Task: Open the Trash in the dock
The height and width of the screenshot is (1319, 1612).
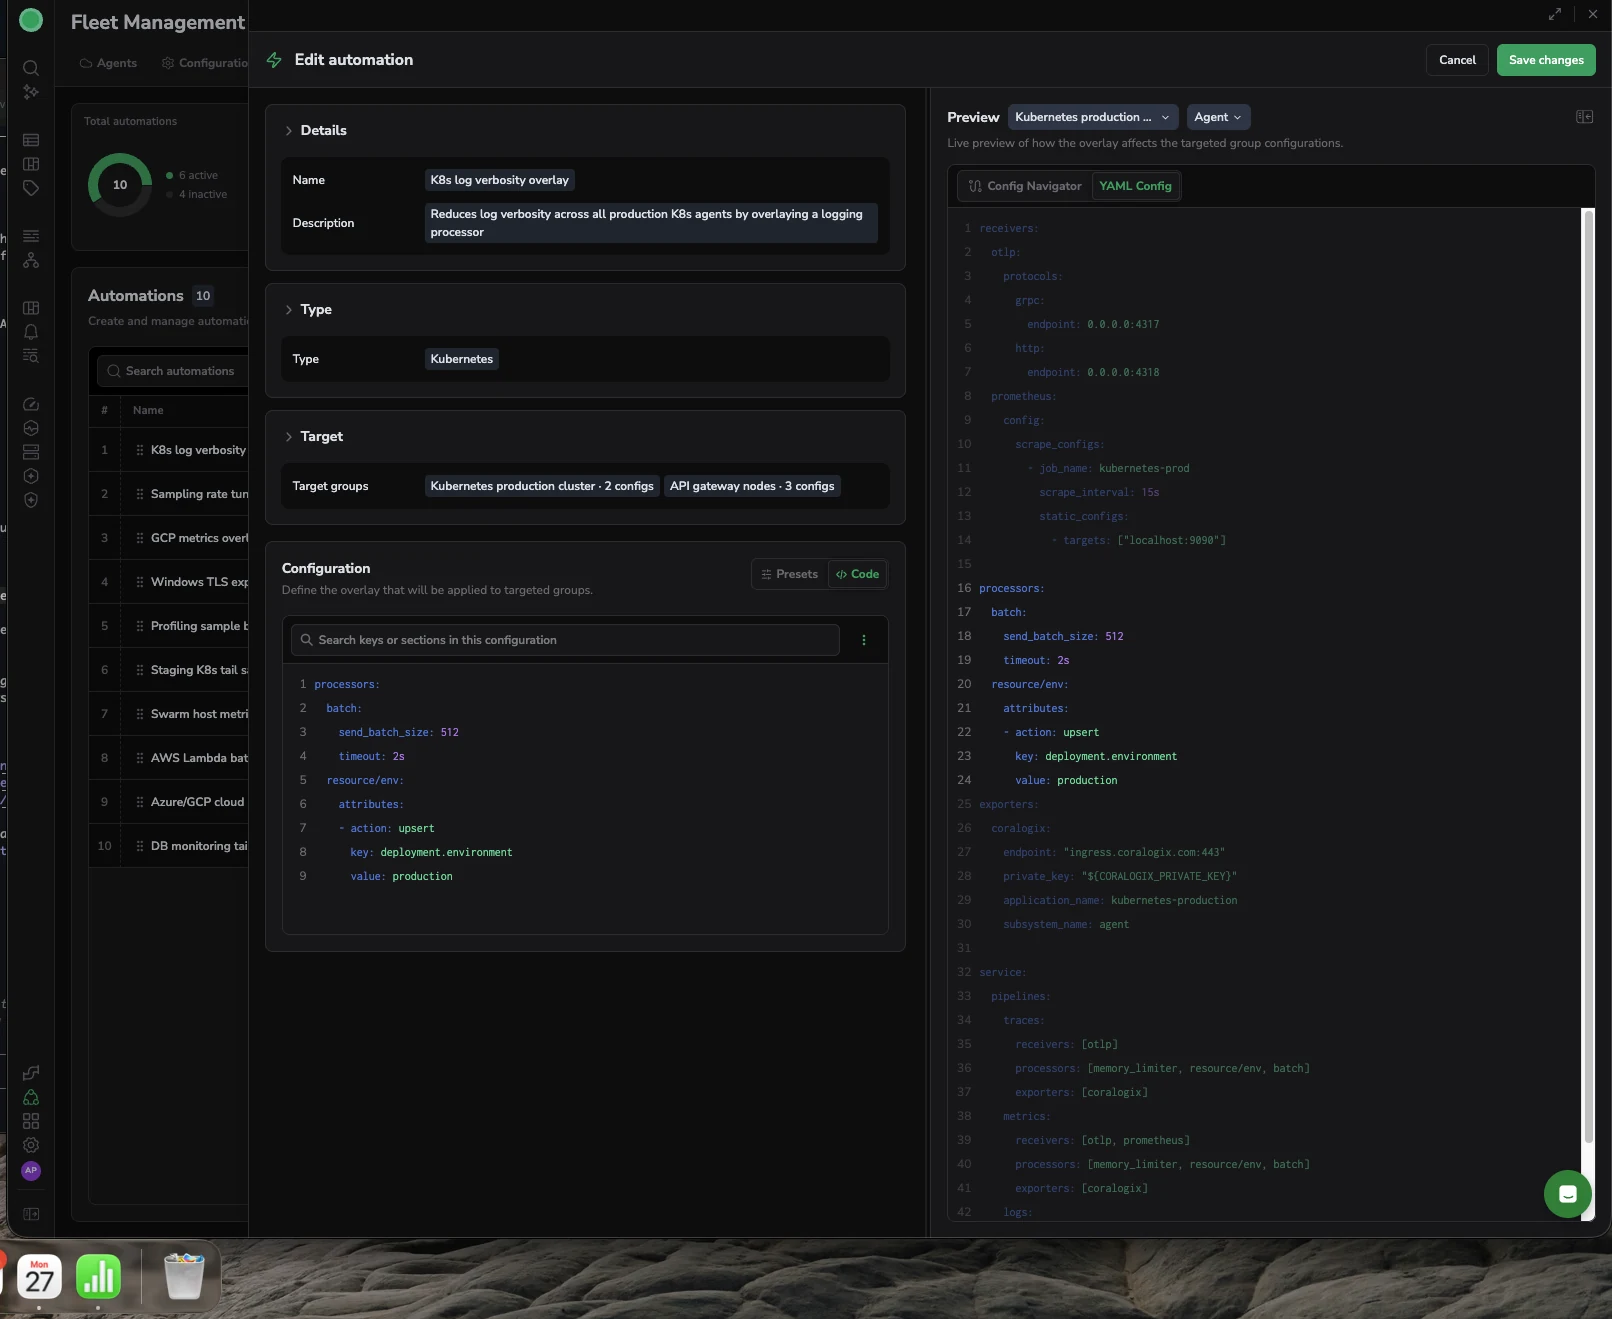Action: (x=184, y=1277)
